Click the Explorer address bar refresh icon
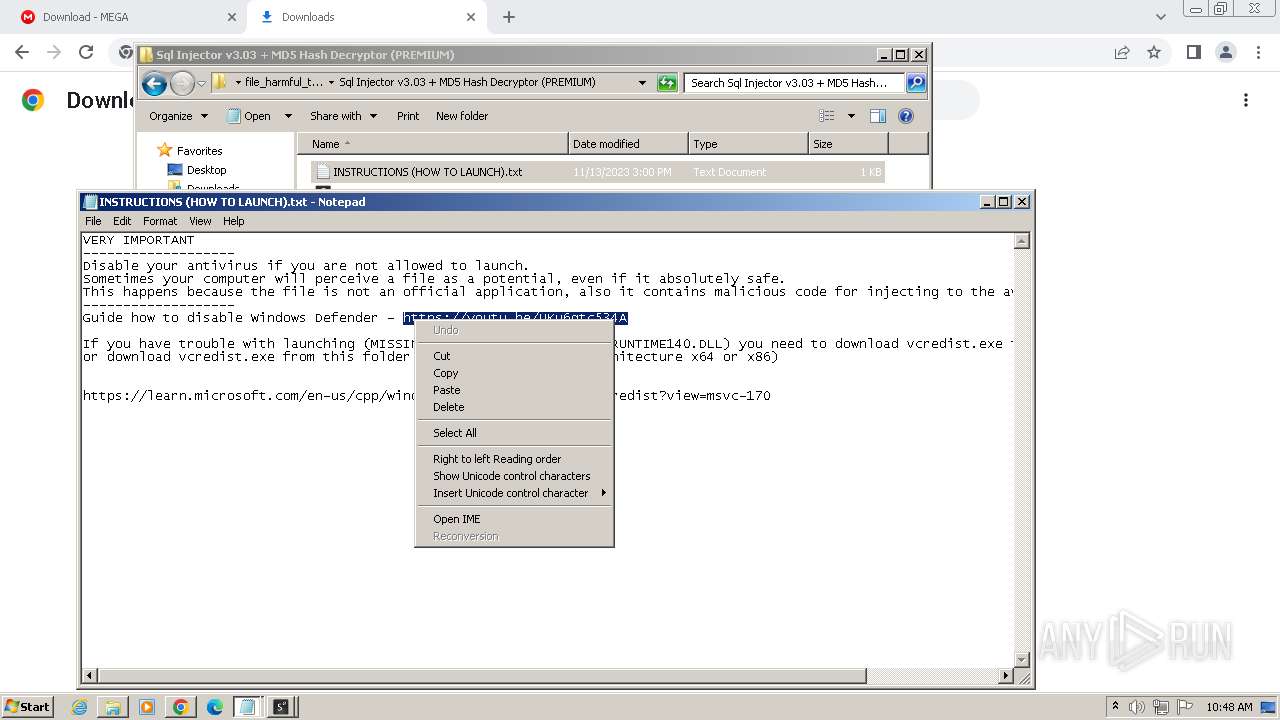This screenshot has width=1280, height=720. (667, 83)
